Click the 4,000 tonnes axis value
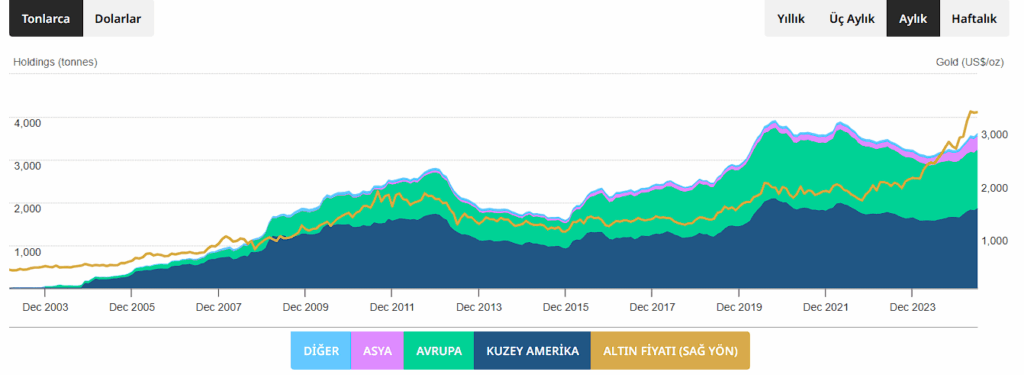The height and width of the screenshot is (375, 1024). (27, 123)
